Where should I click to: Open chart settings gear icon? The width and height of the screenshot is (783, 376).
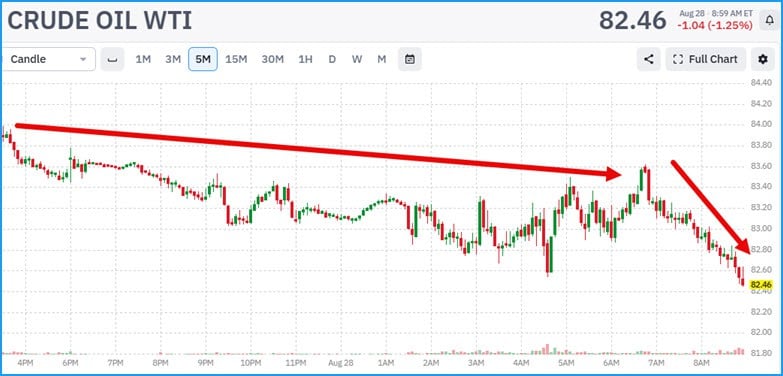click(x=763, y=59)
